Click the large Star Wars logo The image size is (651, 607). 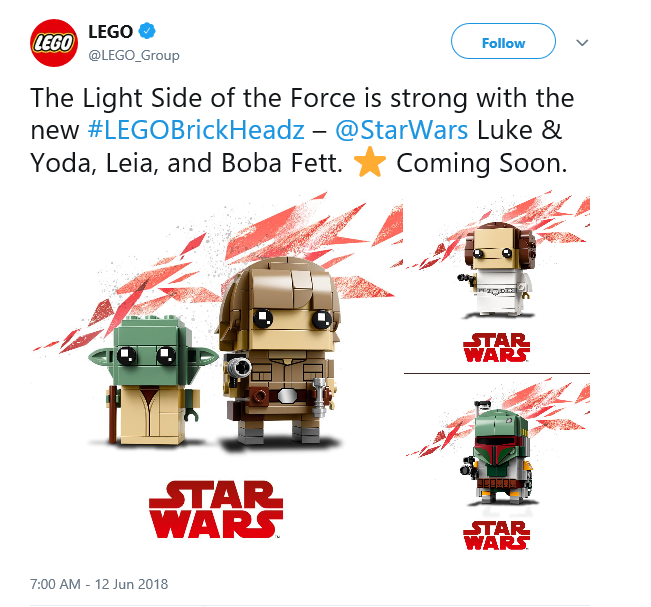coord(216,509)
